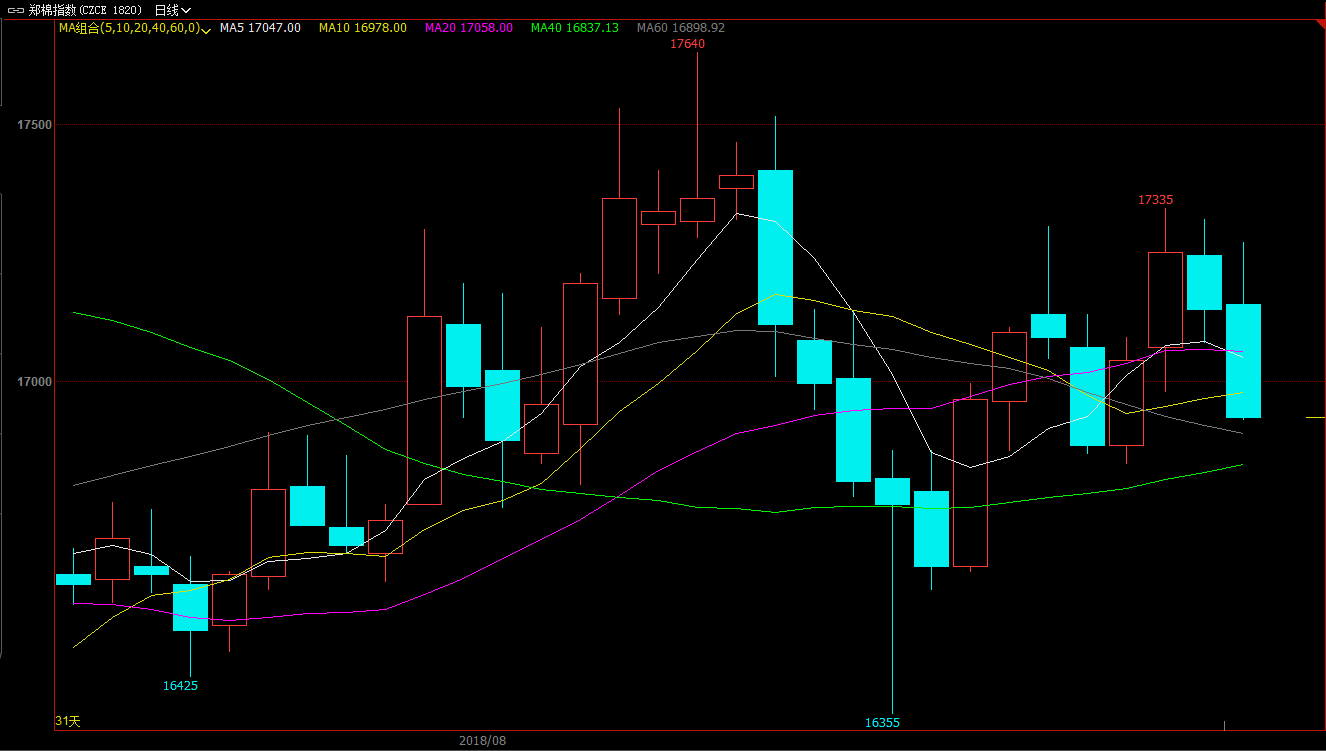Click the MA5 17047.00 readout
The width and height of the screenshot is (1326, 751).
tap(260, 28)
